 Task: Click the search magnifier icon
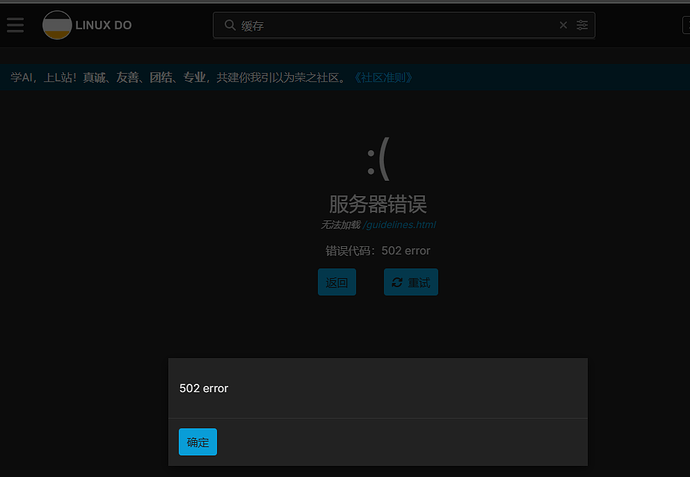(230, 25)
